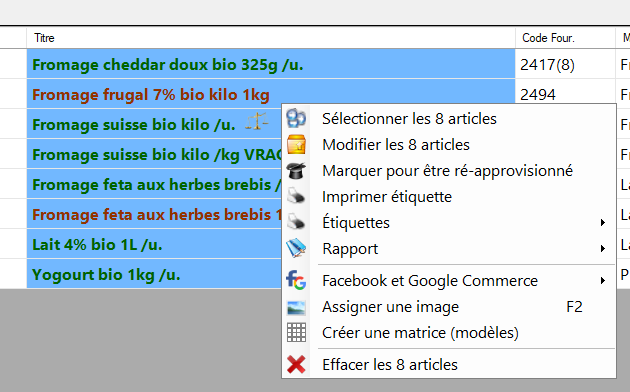Select row Fromage frugal 7% bio kilo 1kg

click(x=271, y=94)
